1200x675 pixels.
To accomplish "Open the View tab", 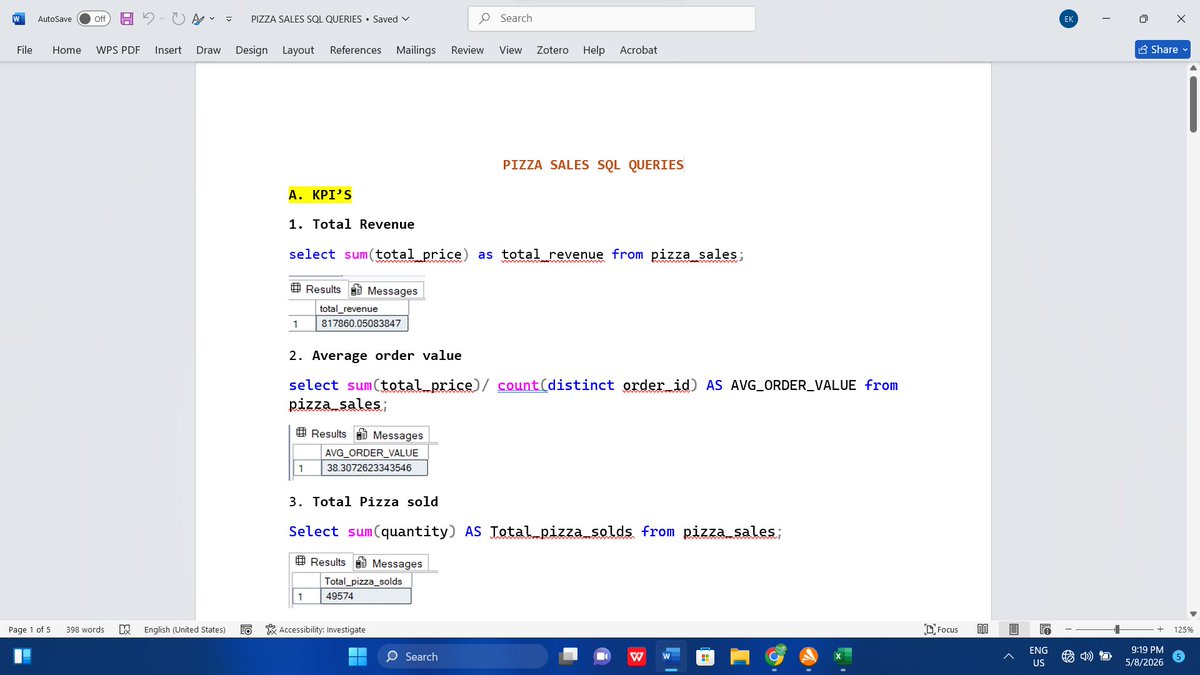I will [510, 50].
